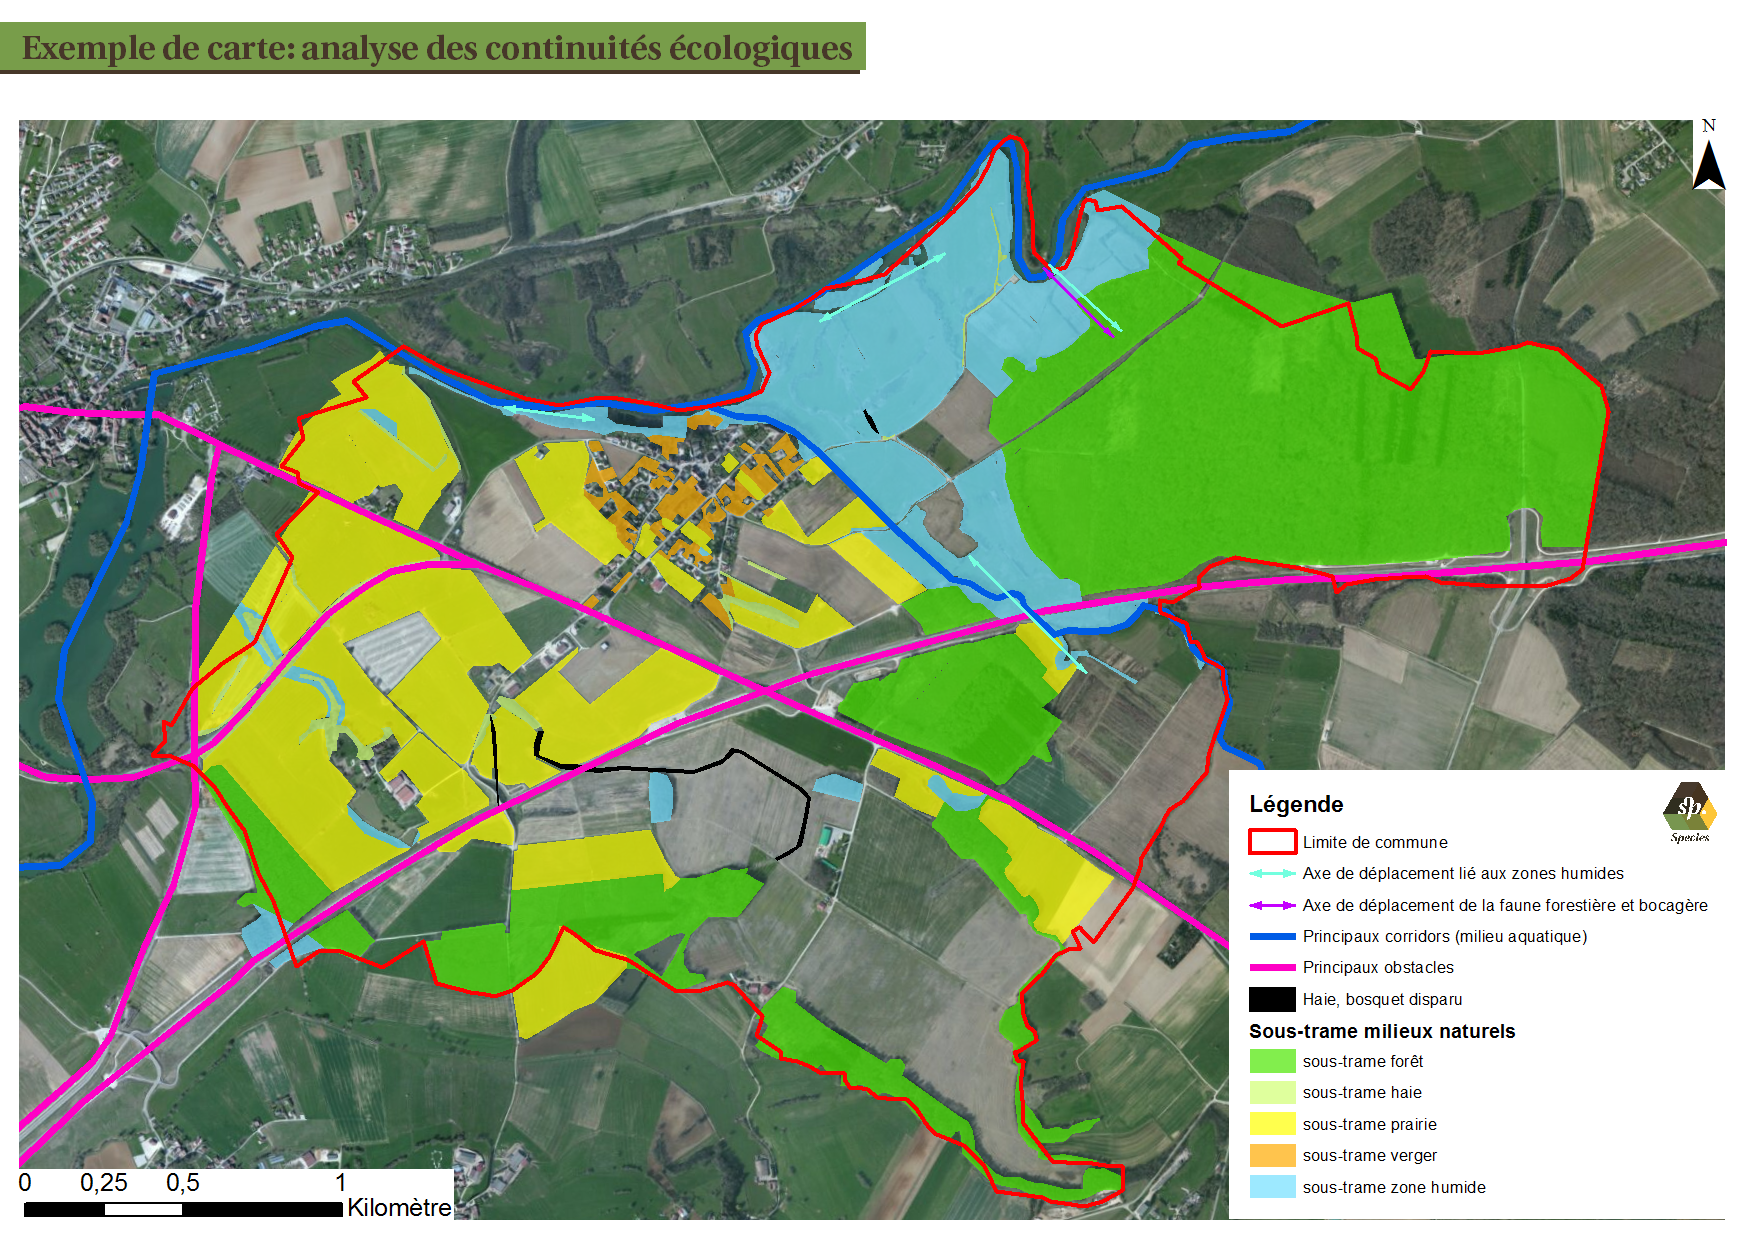The image size is (1753, 1241).
Task: Select the yellow sous-trame prairie swatch
Action: point(1272,1124)
